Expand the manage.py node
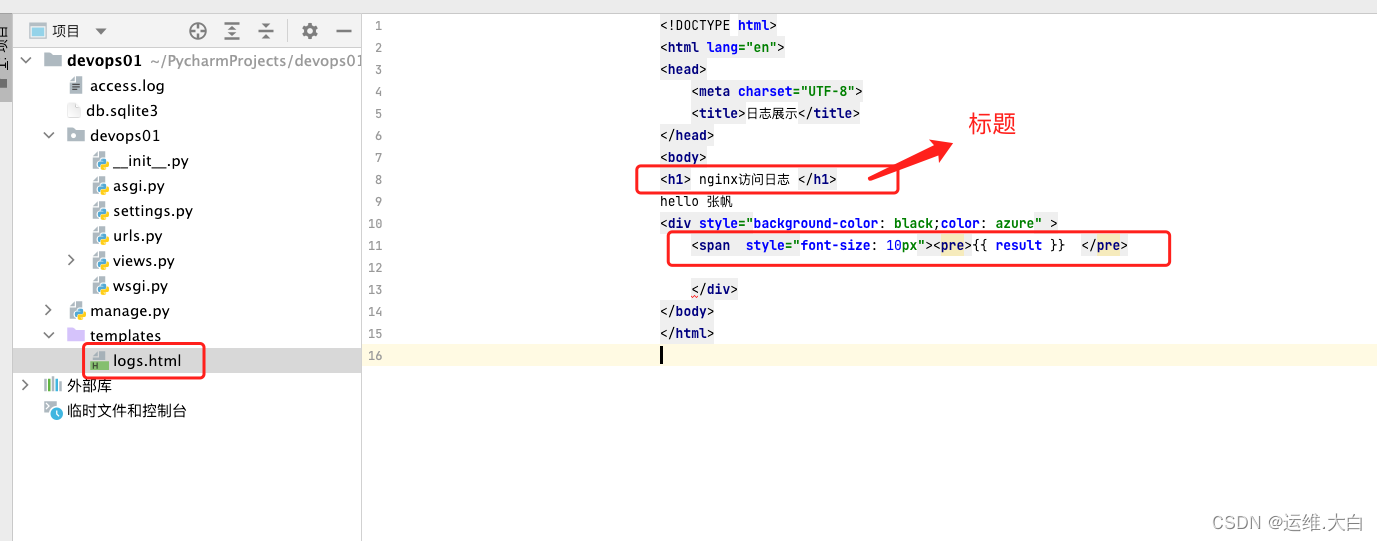 tap(49, 310)
